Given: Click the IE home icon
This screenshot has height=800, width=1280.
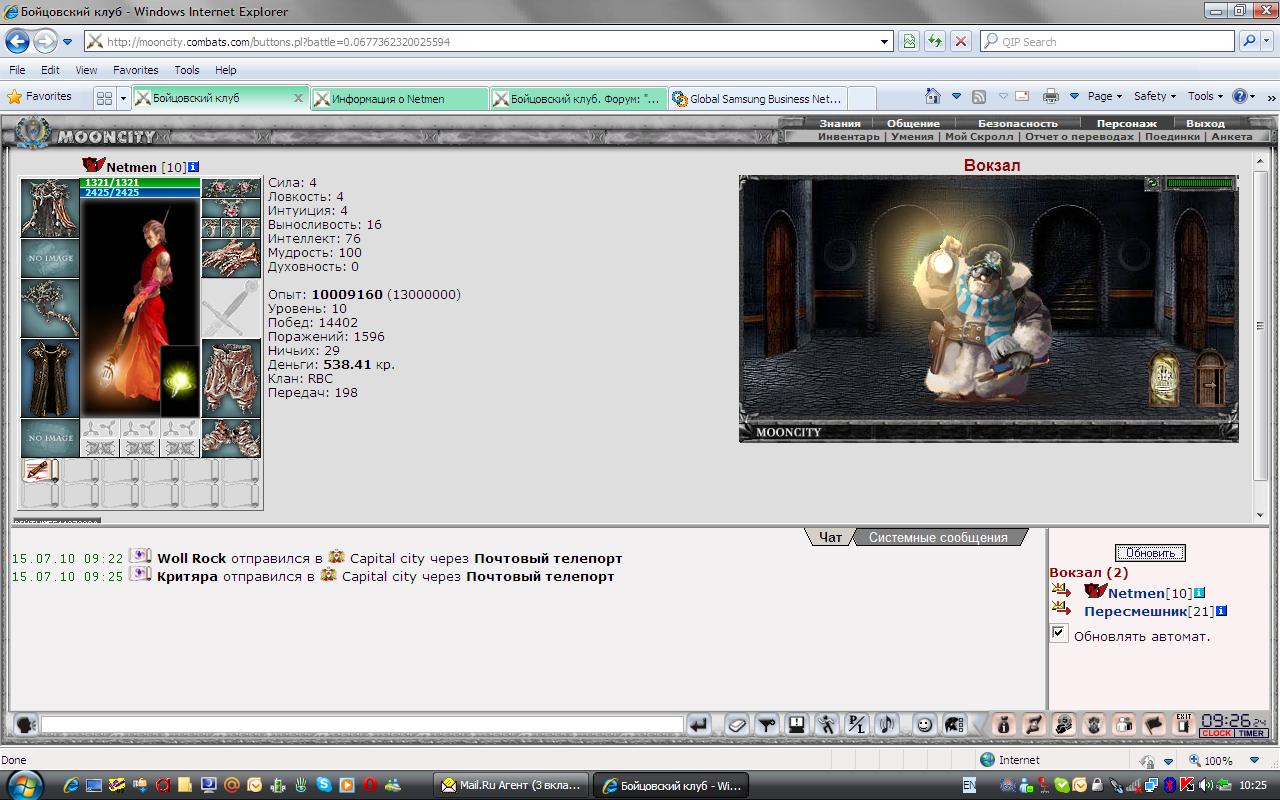Looking at the screenshot, I should click(x=933, y=97).
